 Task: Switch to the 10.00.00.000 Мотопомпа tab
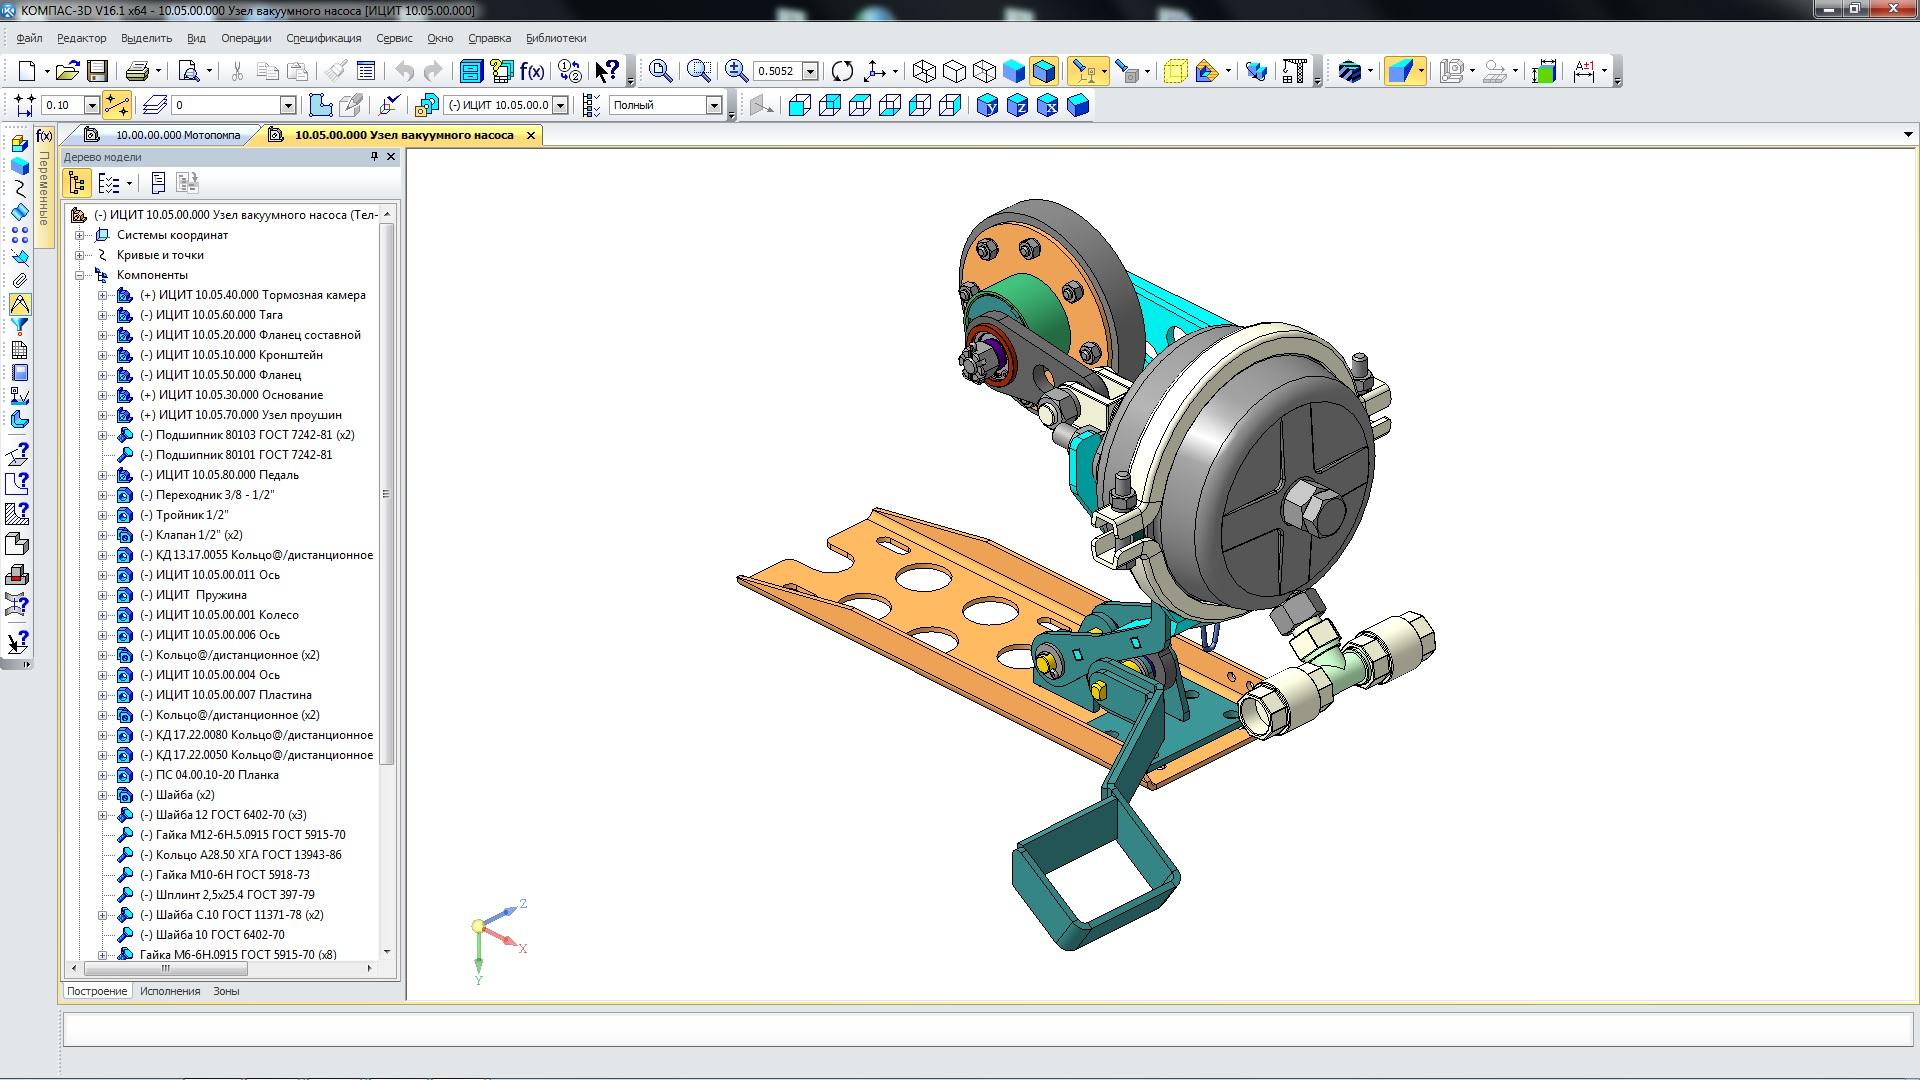177,135
